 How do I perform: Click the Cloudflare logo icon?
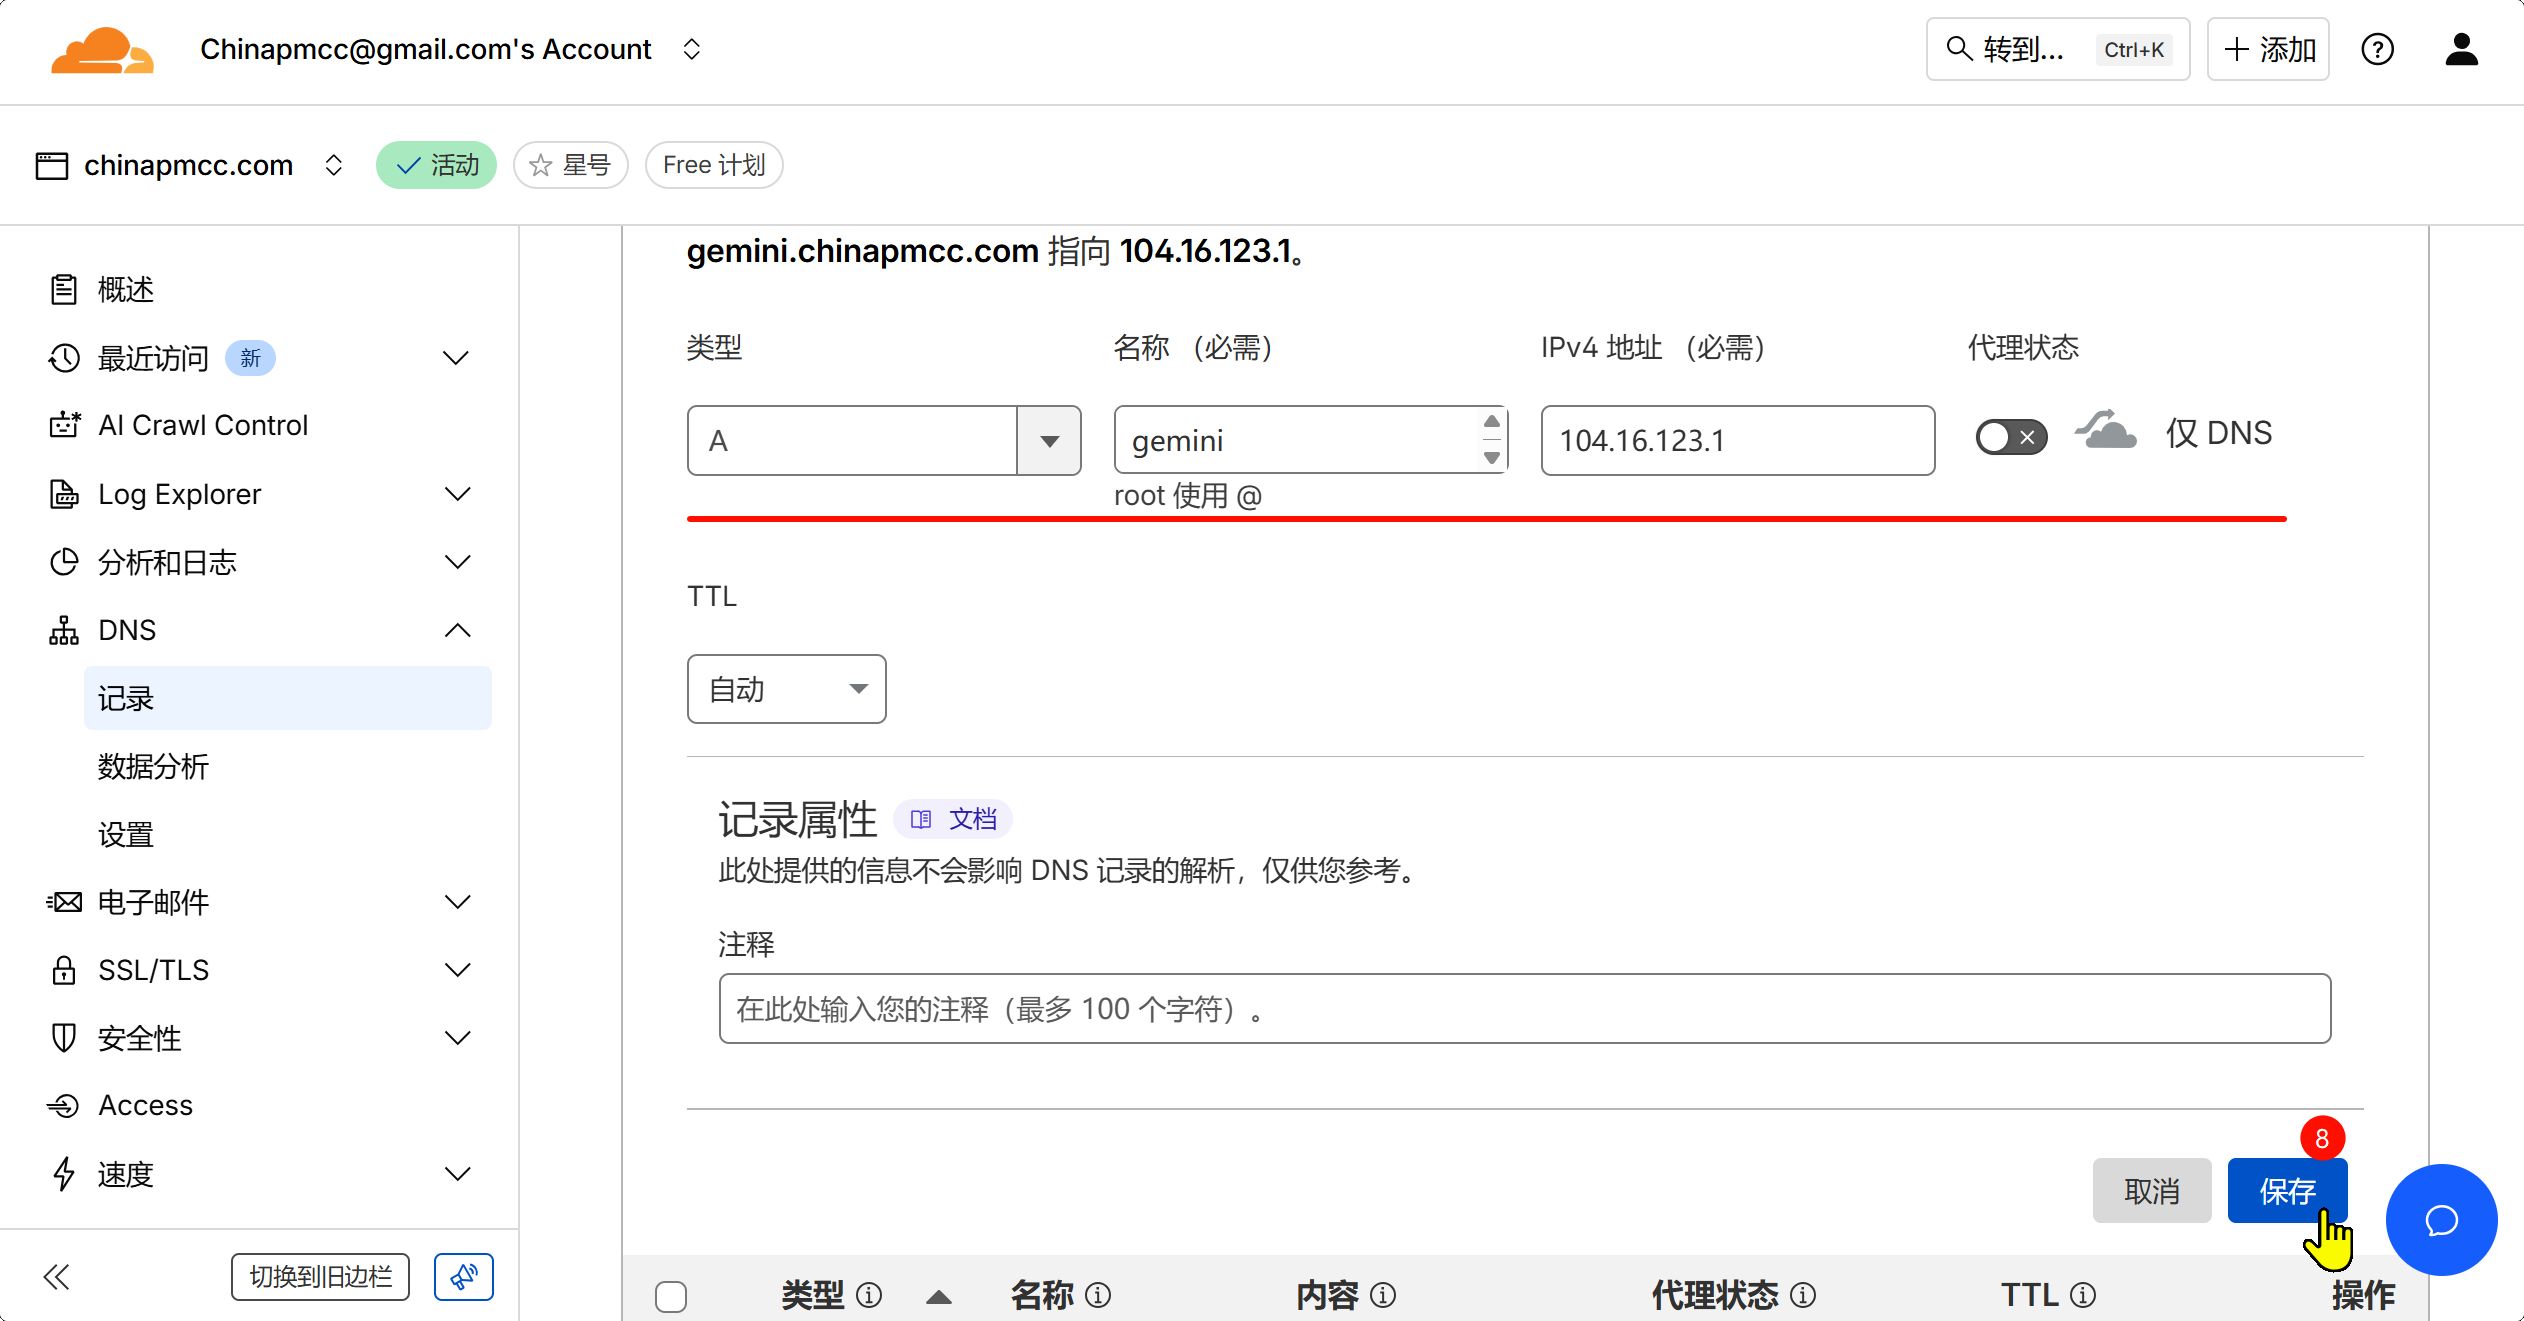click(x=102, y=50)
